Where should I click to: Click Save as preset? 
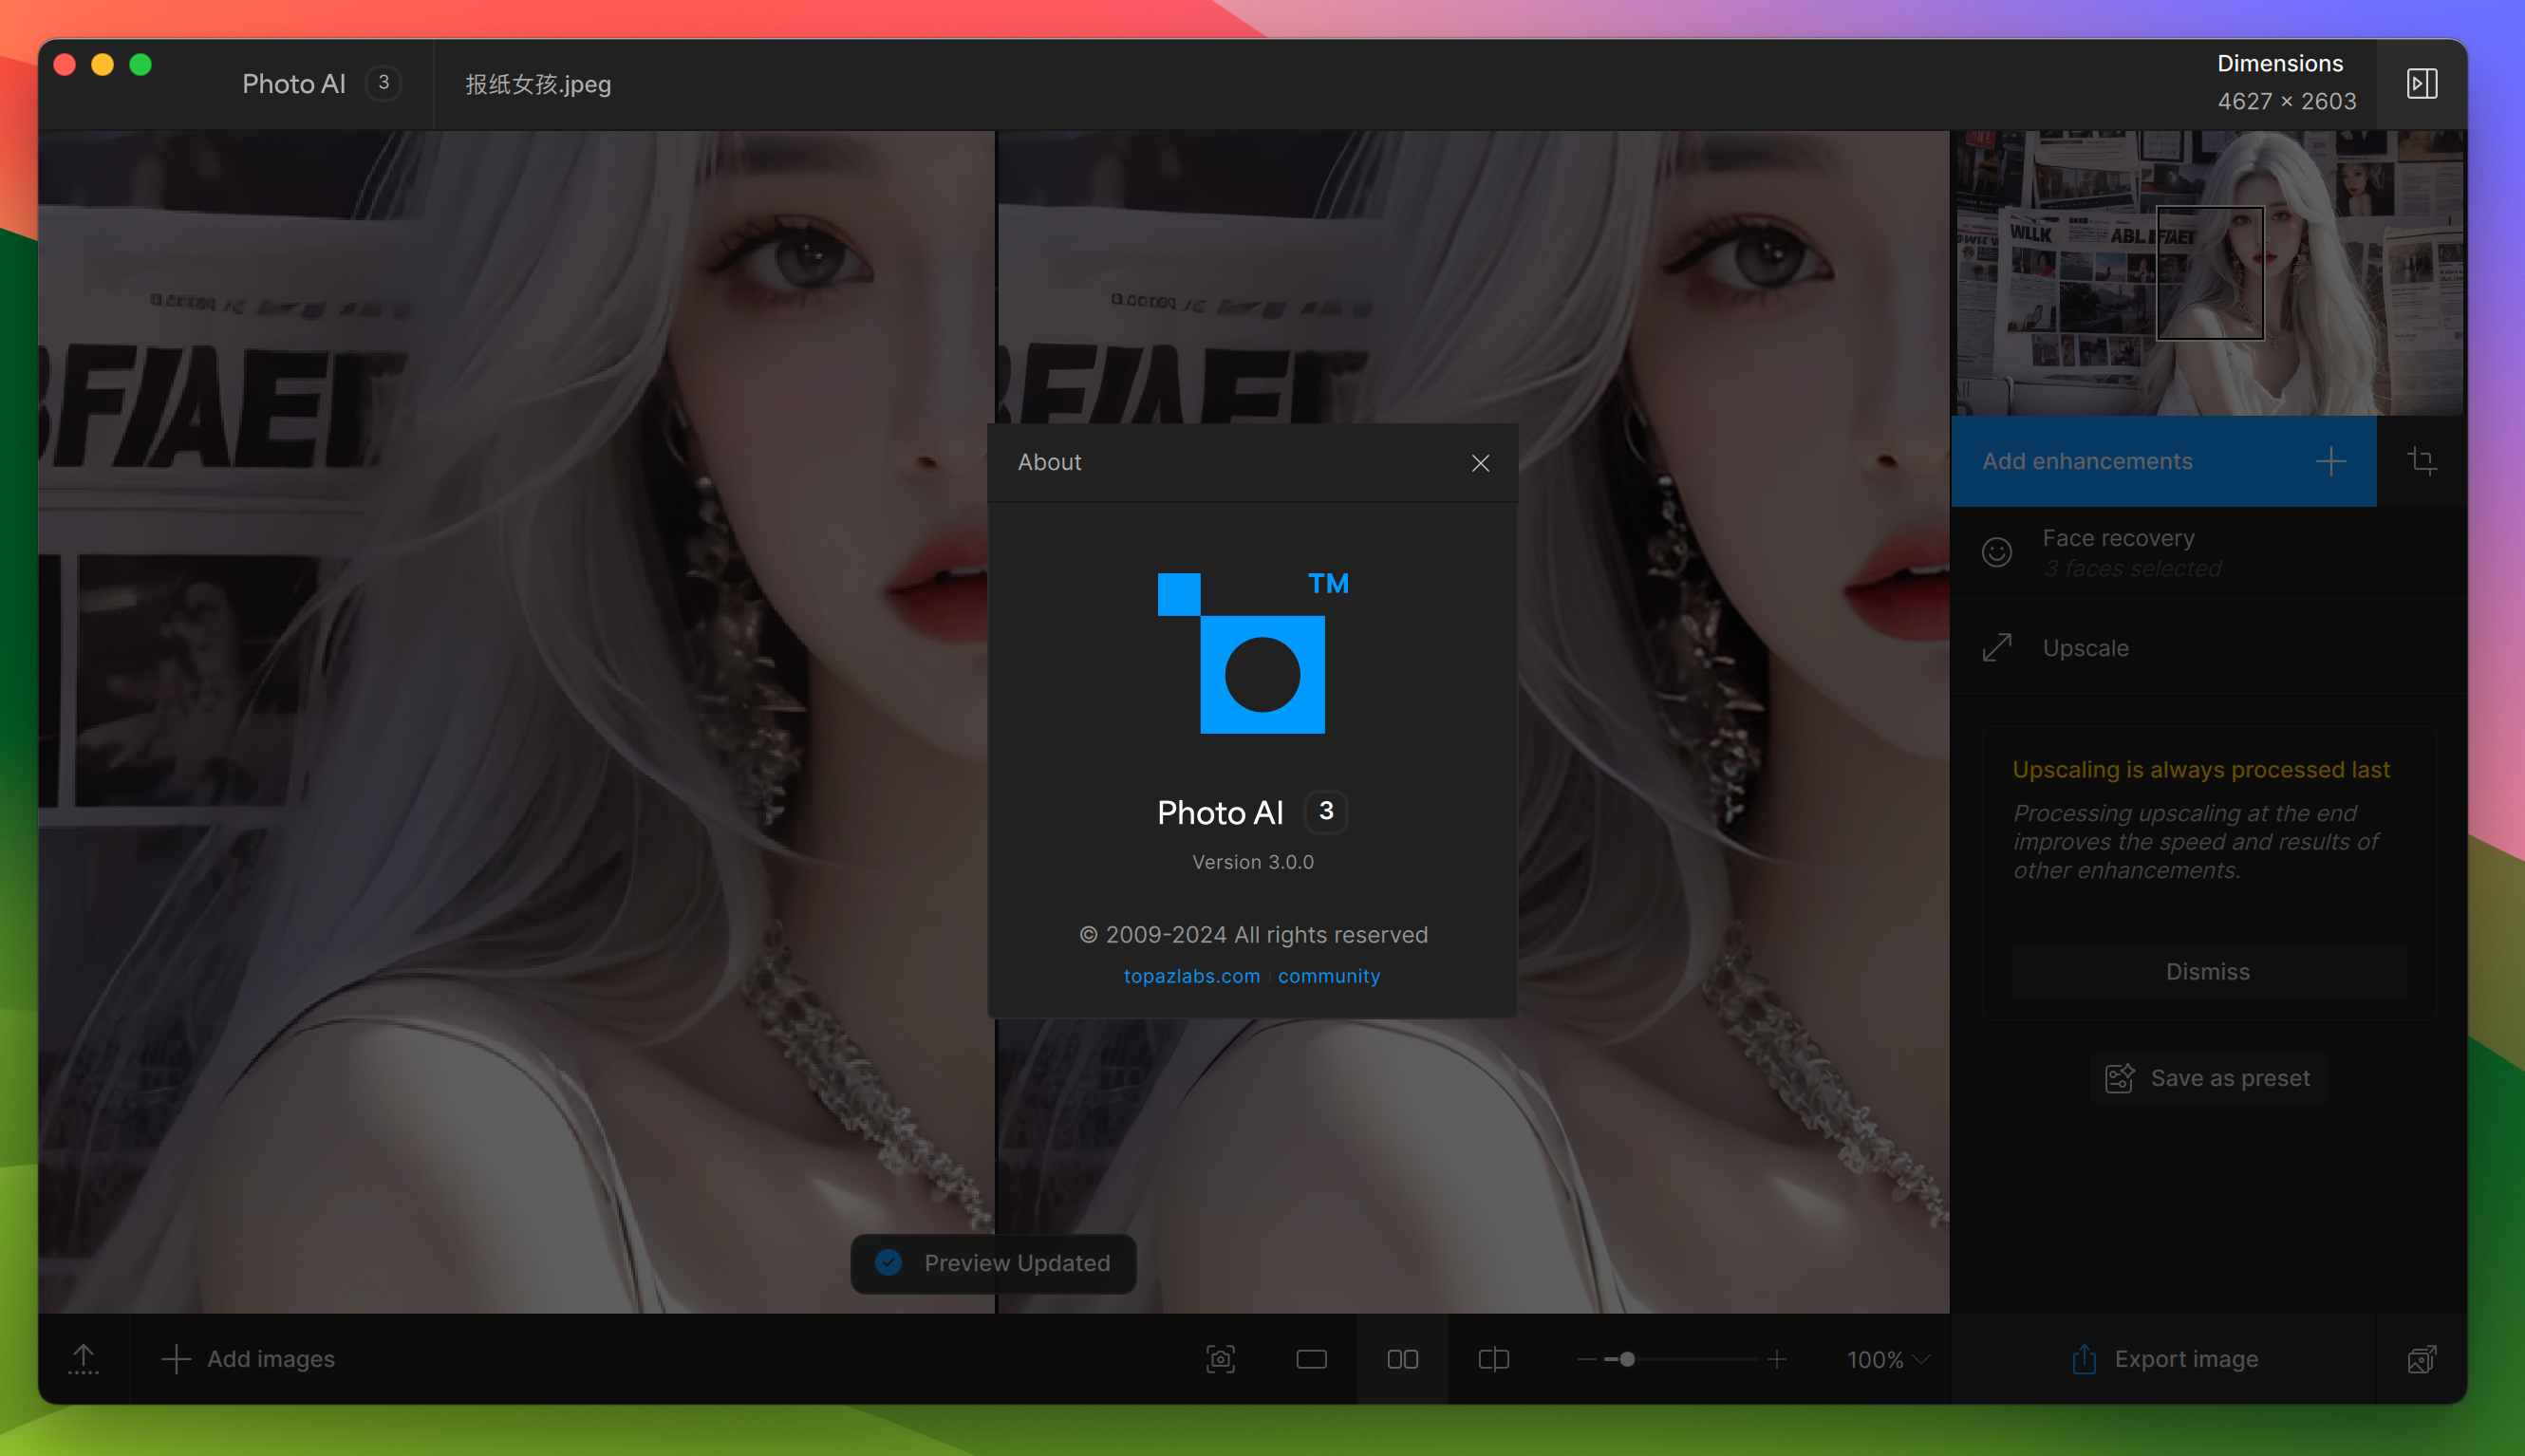coord(2208,1078)
